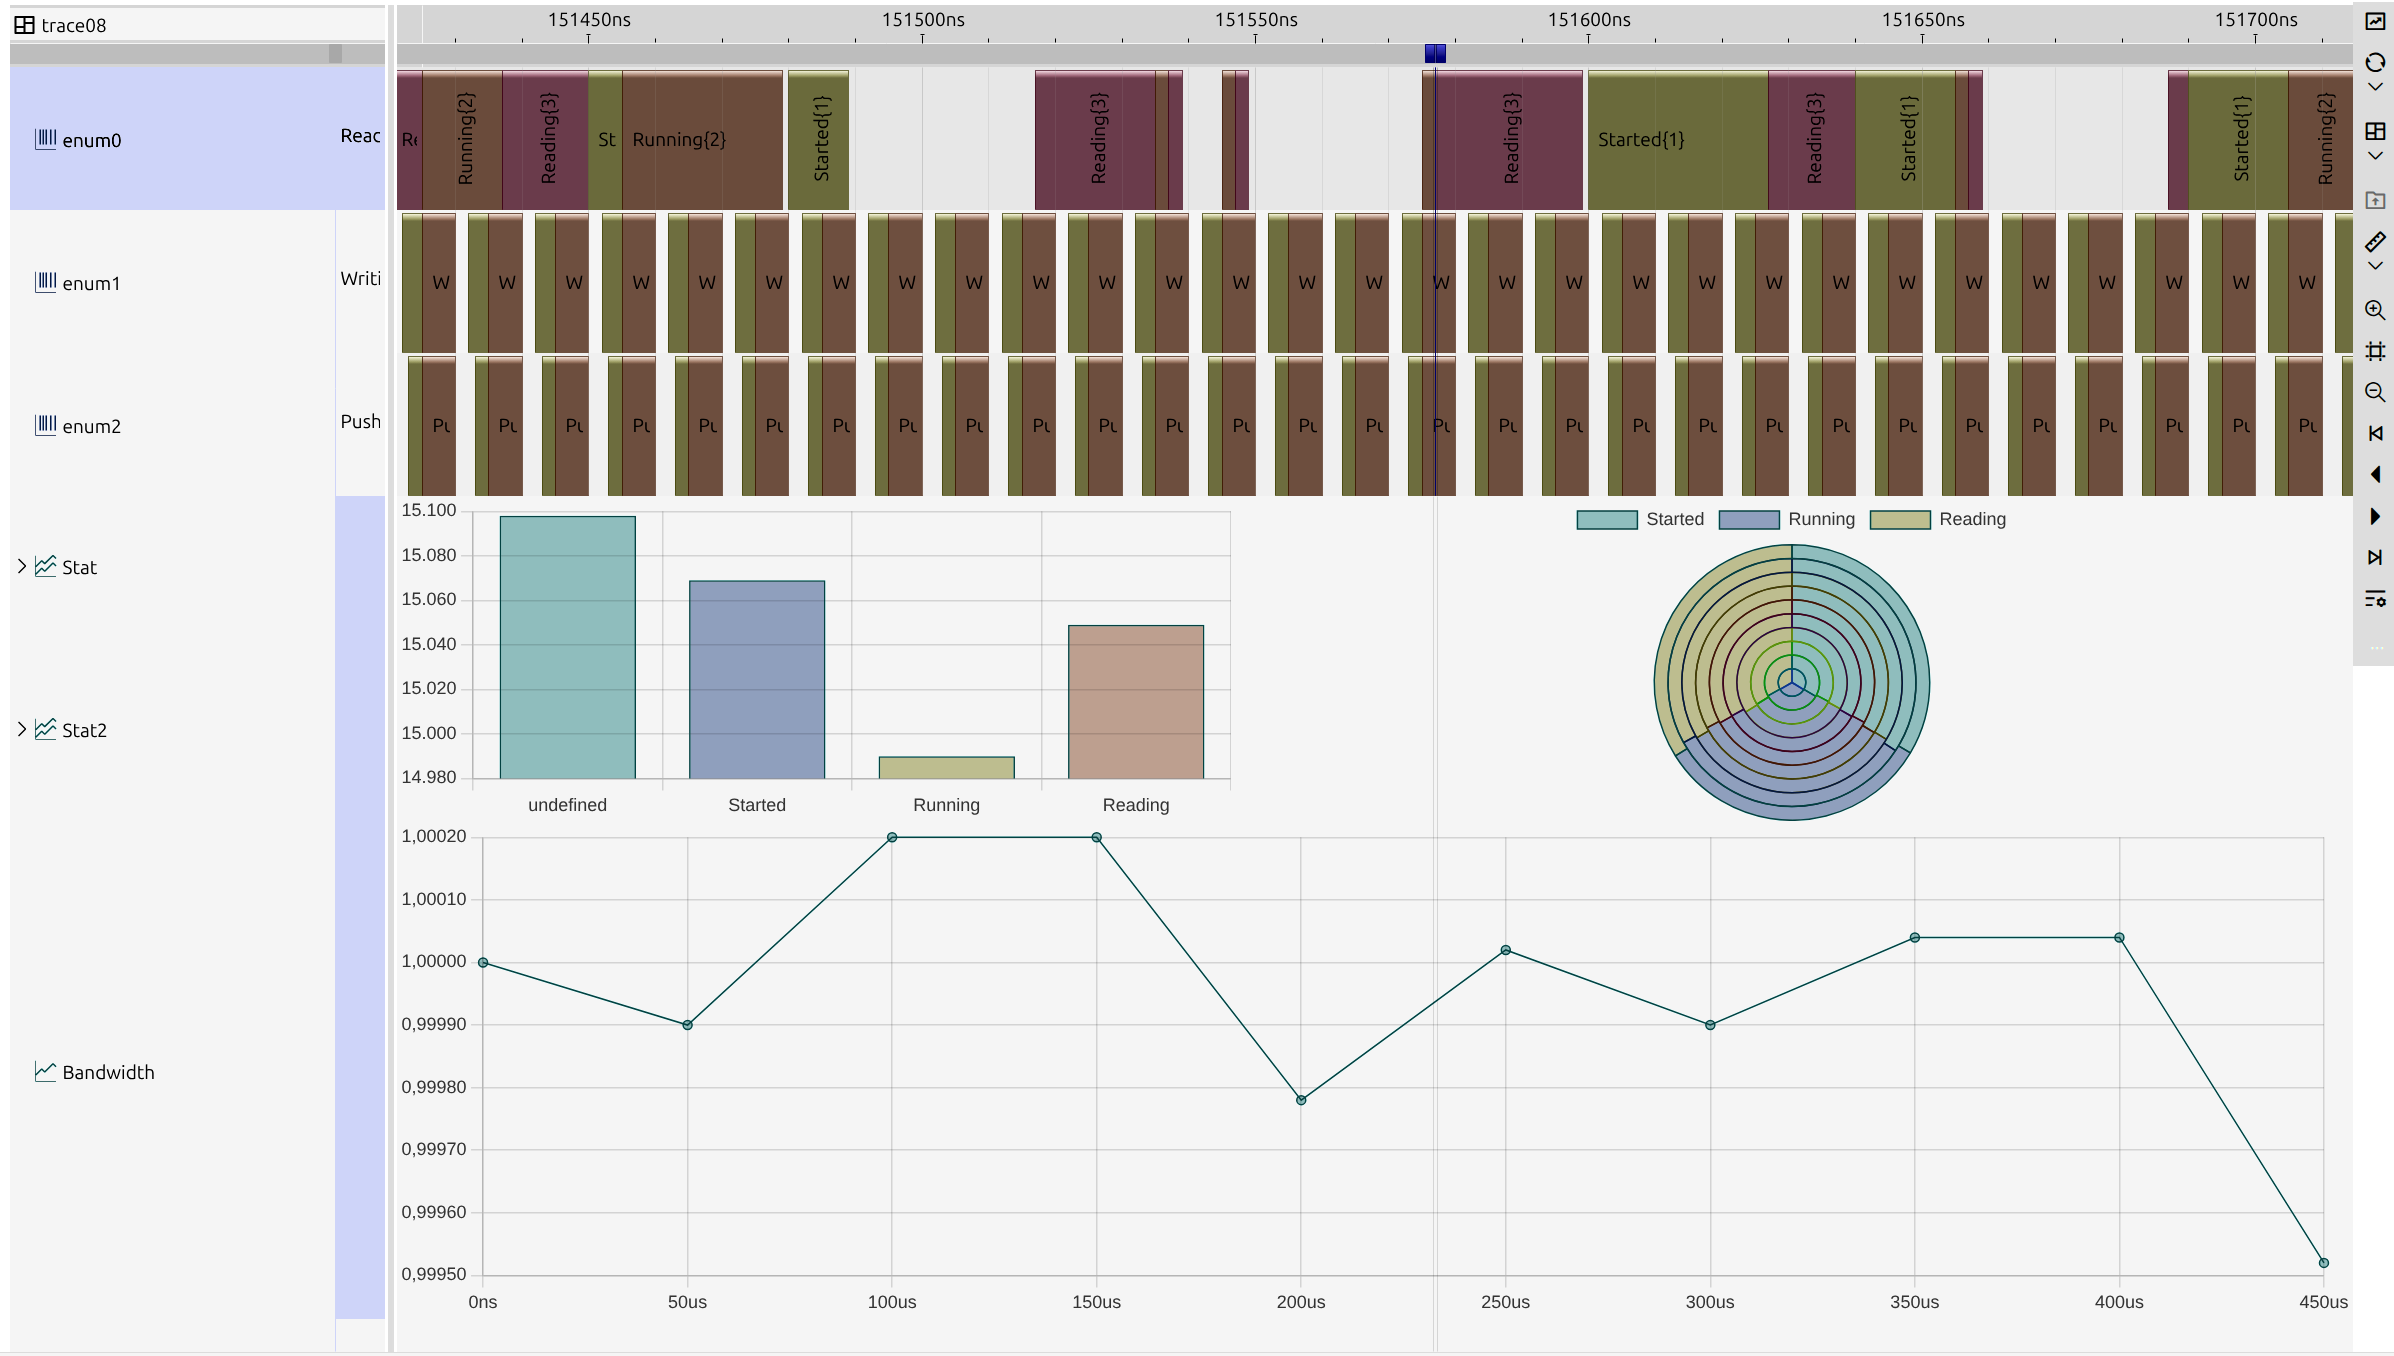Click the zoom out magnifier icon
The image size is (2394, 1356).
point(2375,392)
